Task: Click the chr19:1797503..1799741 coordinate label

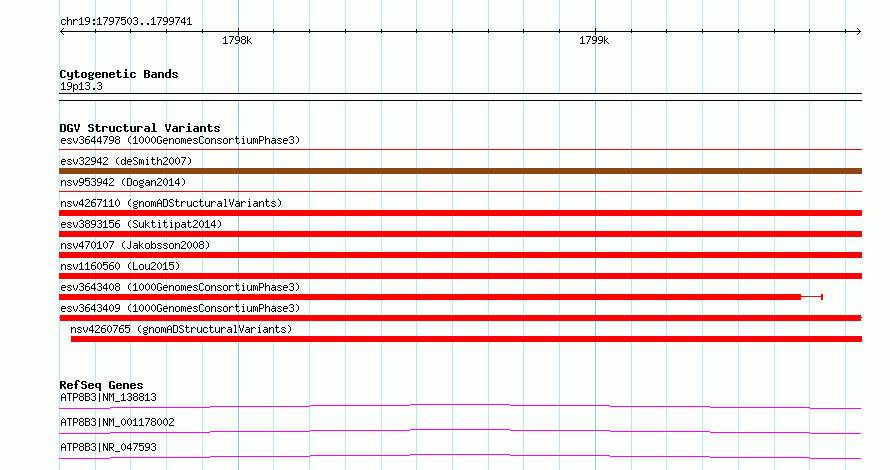Action: pyautogui.click(x=126, y=22)
